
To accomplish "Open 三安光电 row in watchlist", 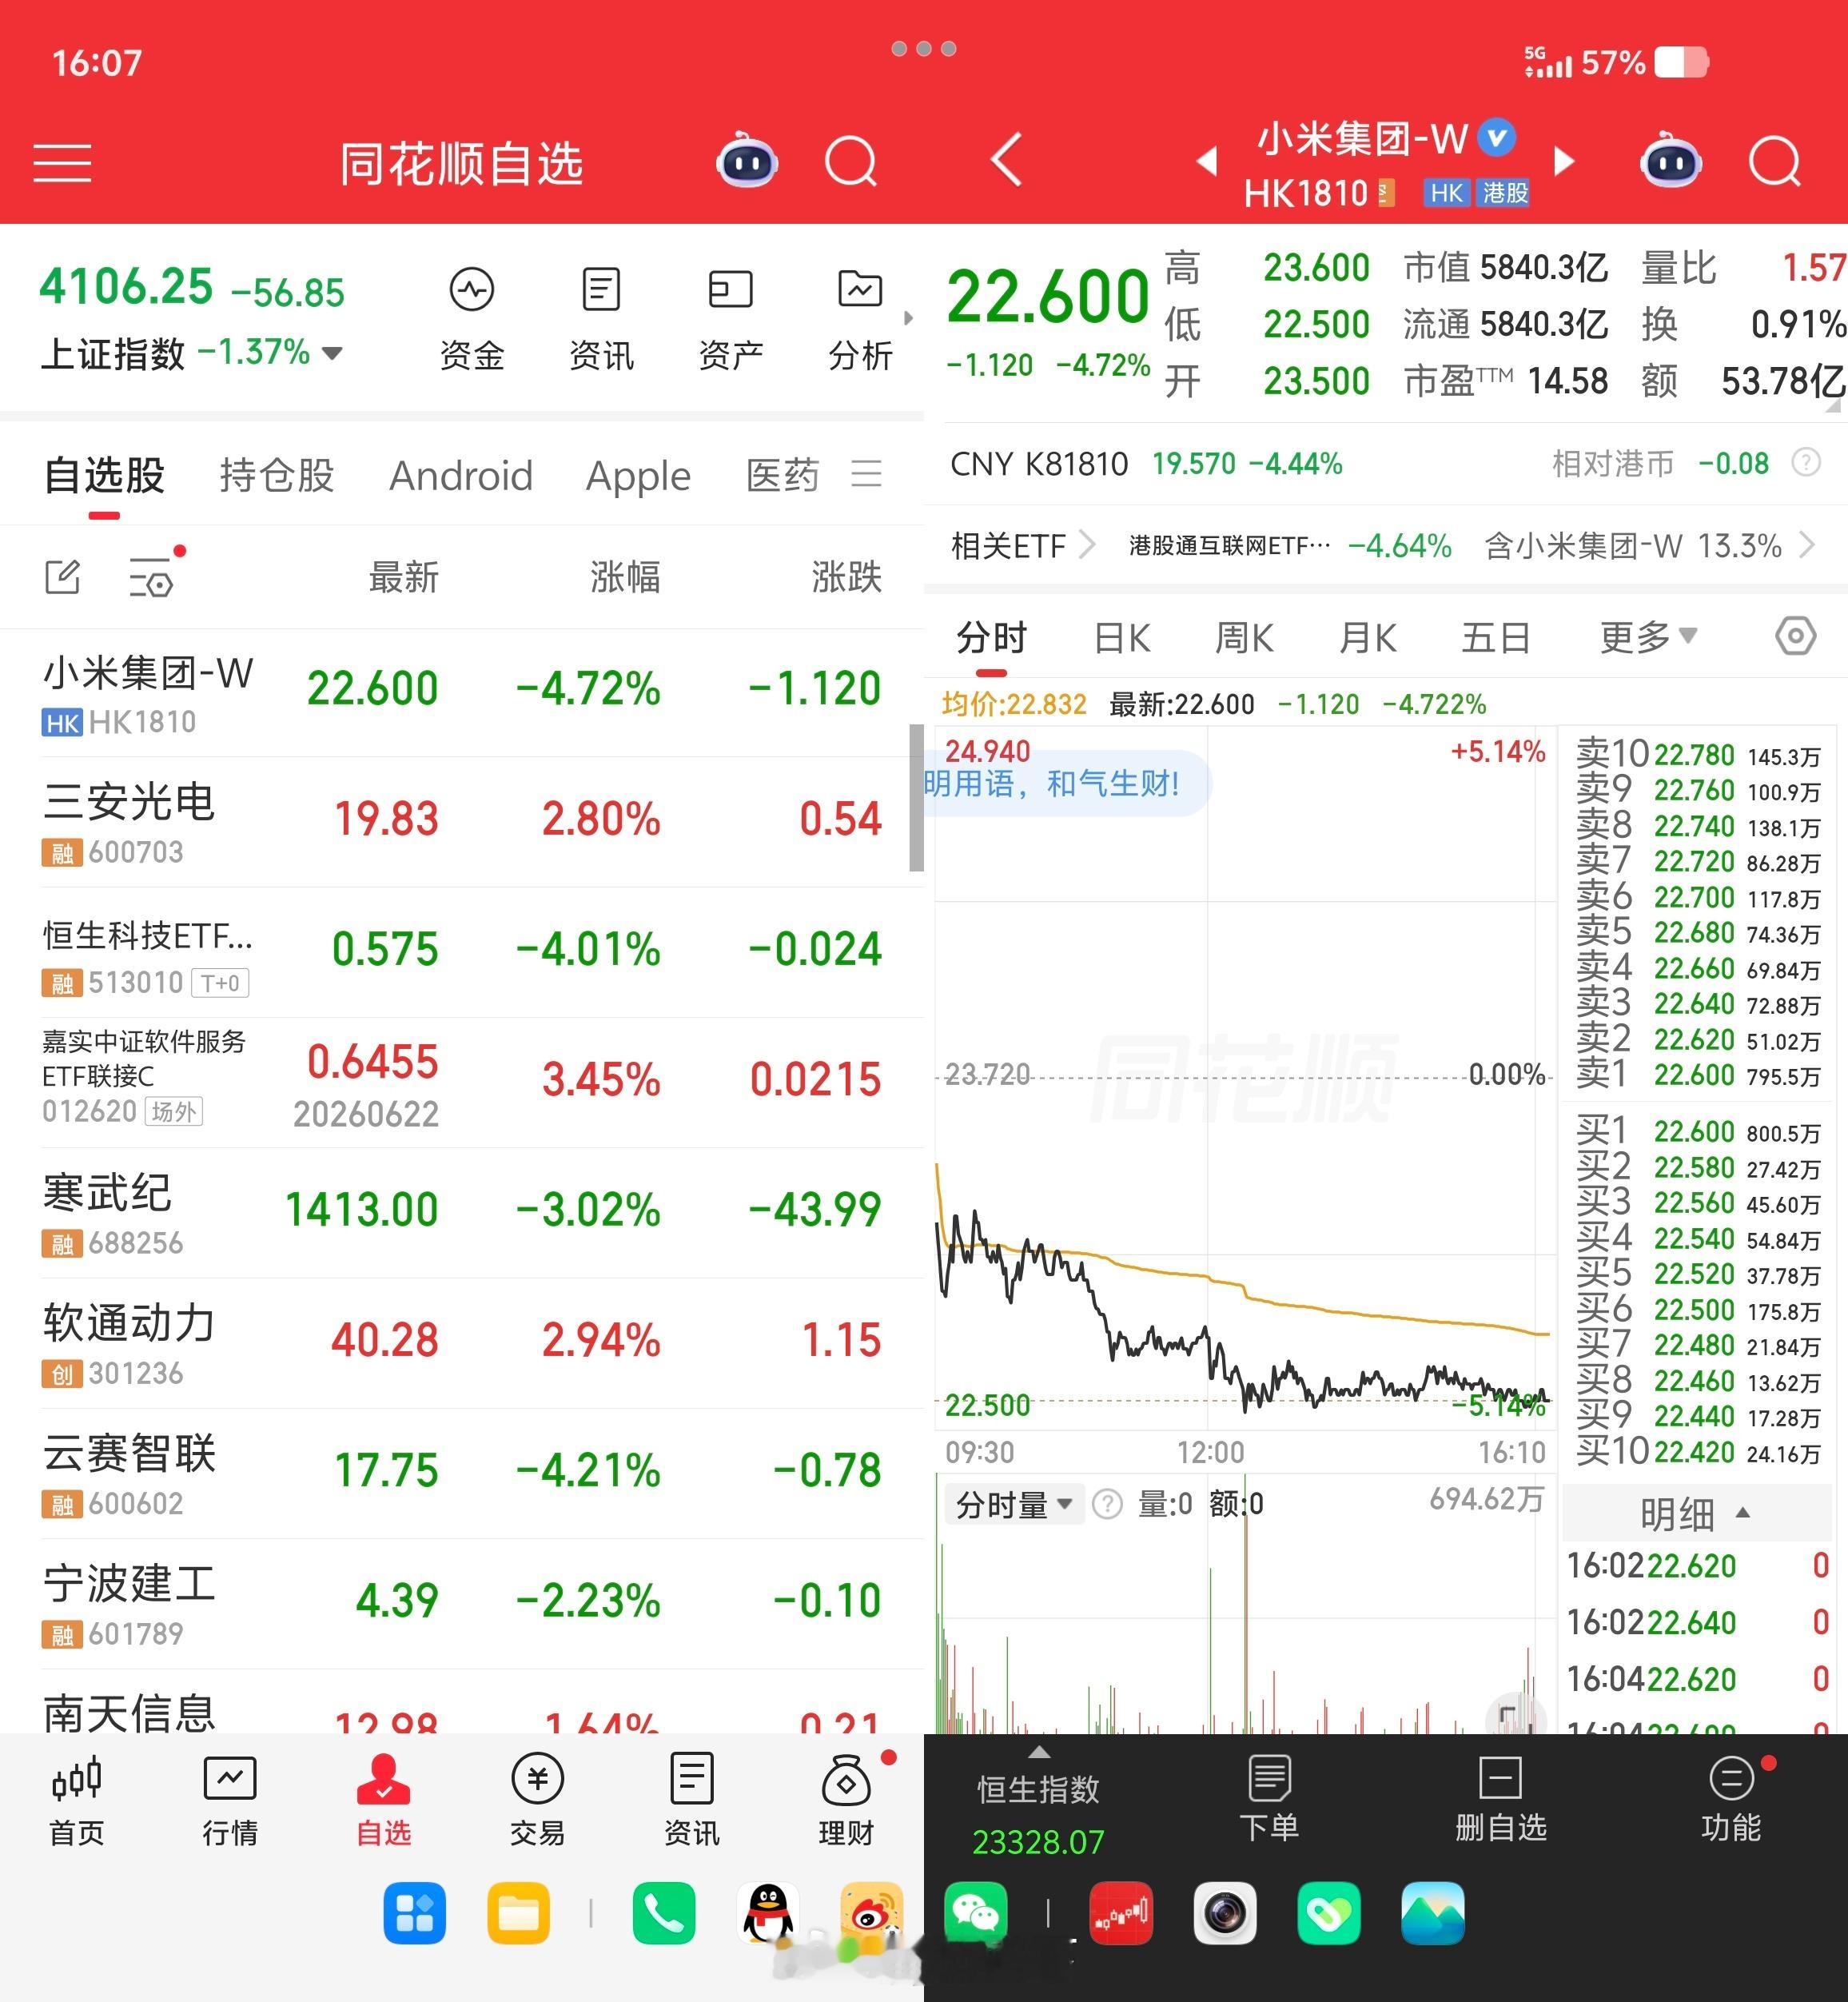I will click(x=461, y=823).
